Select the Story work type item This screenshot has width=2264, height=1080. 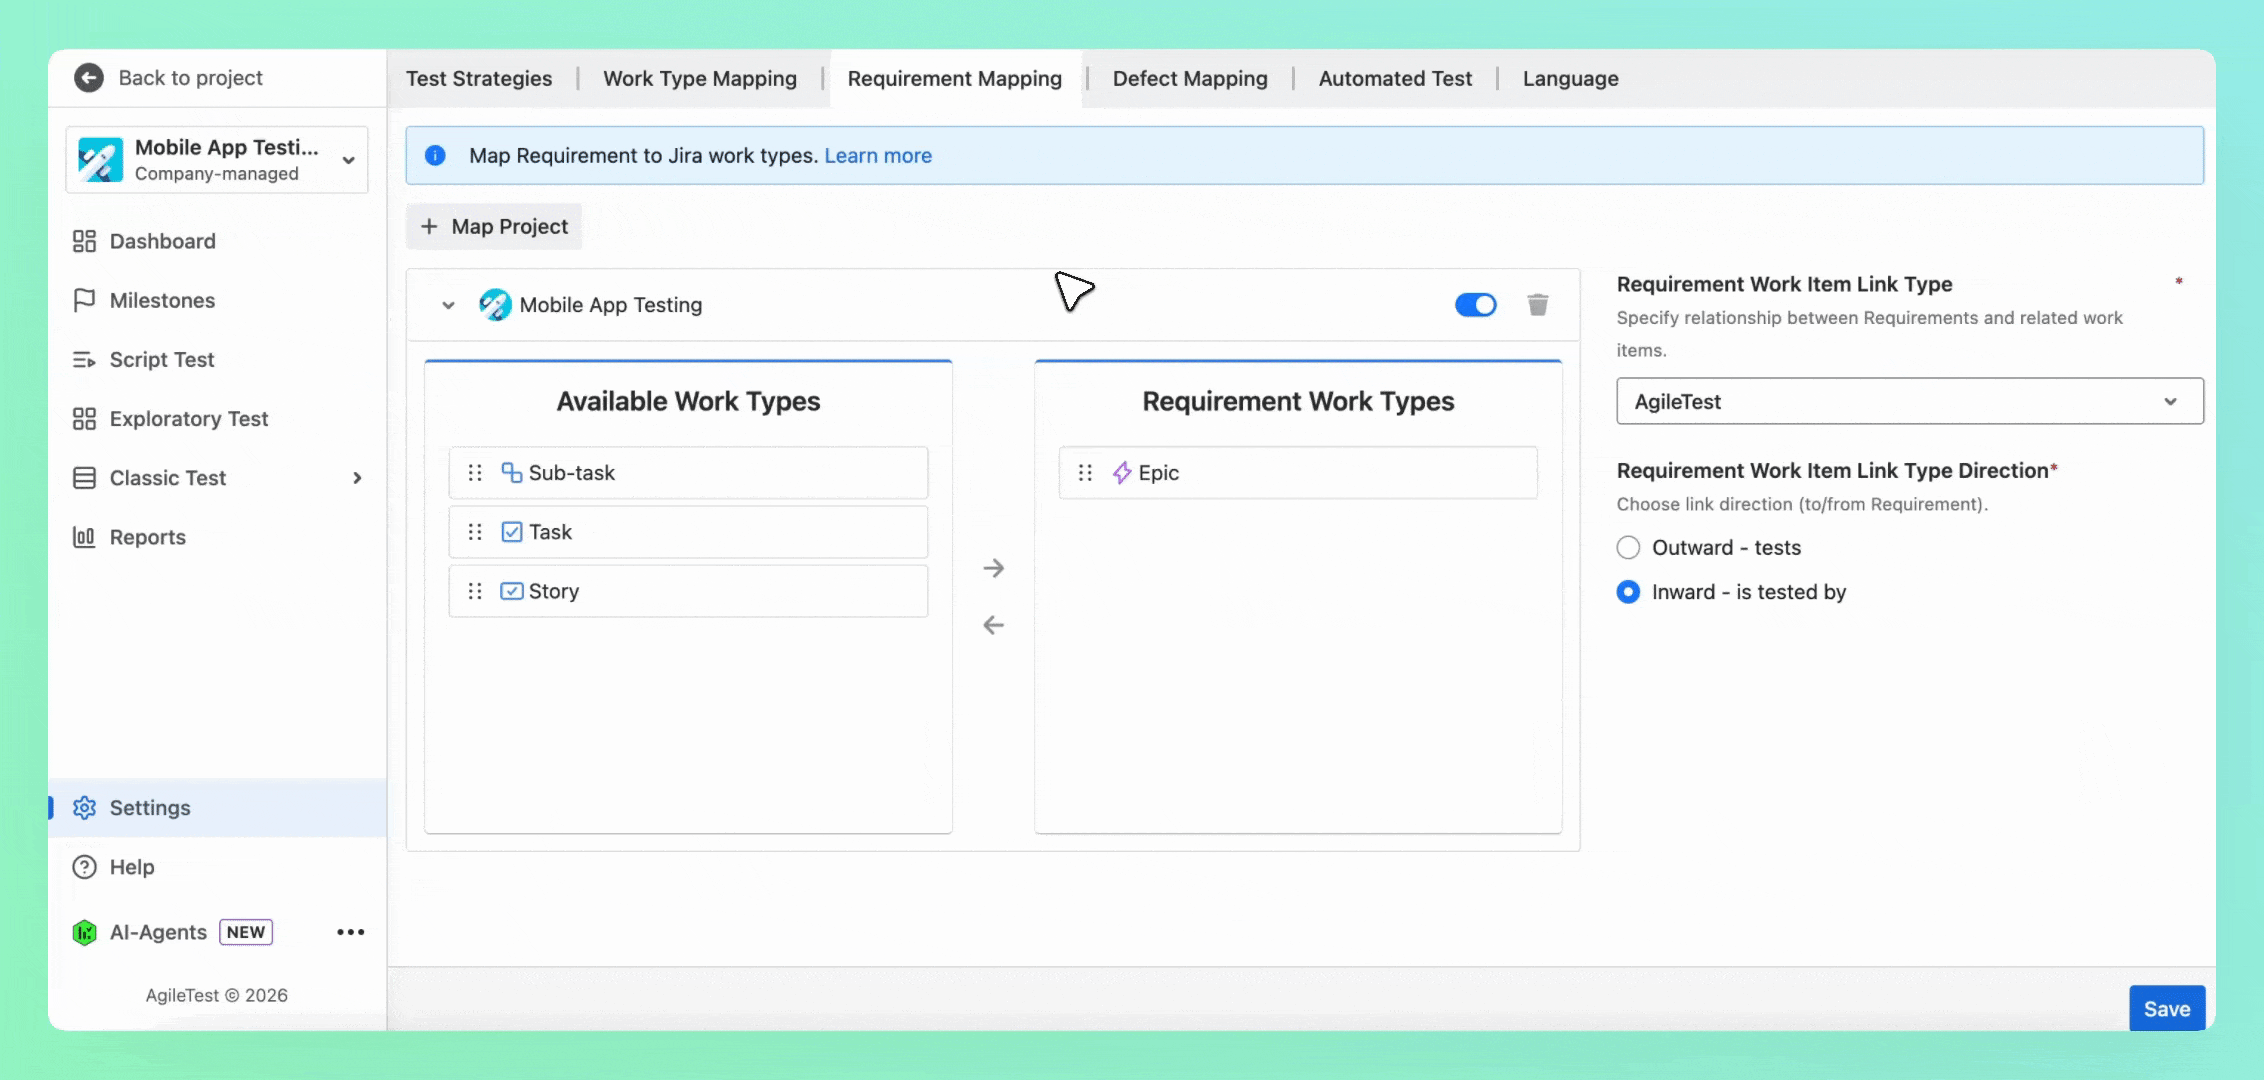(x=688, y=591)
